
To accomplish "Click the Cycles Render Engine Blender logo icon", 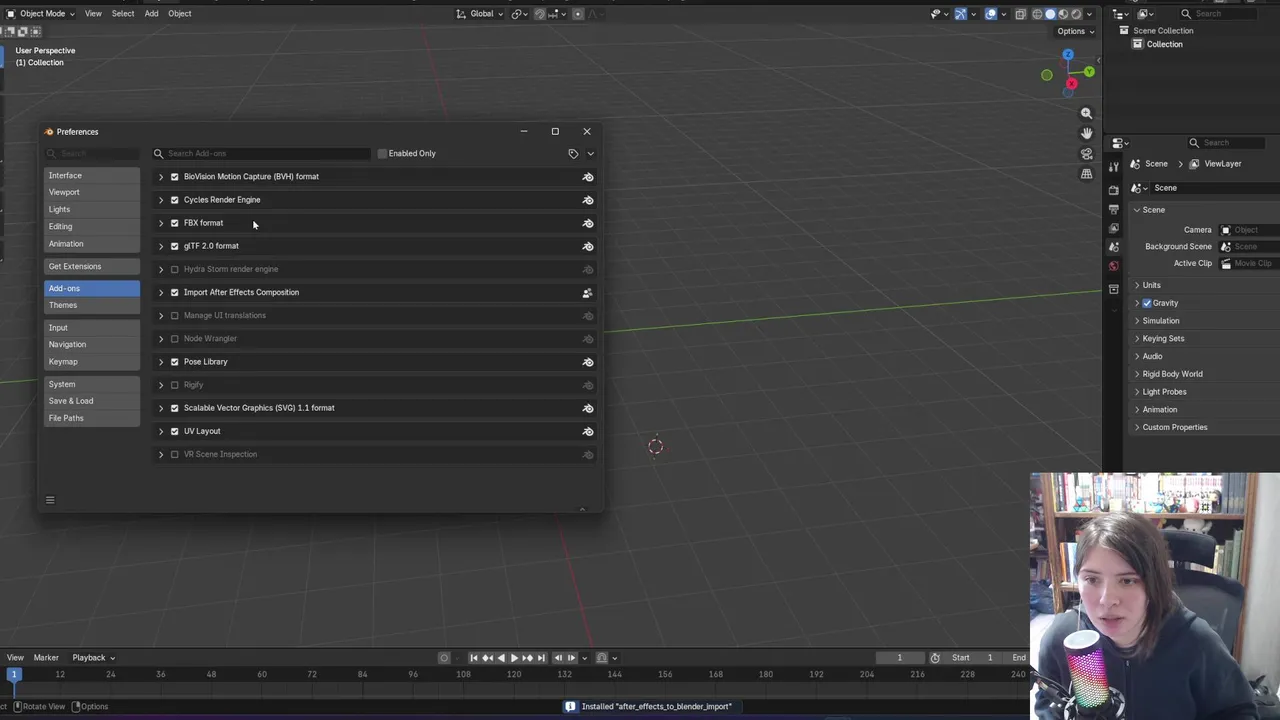I will tap(588, 200).
